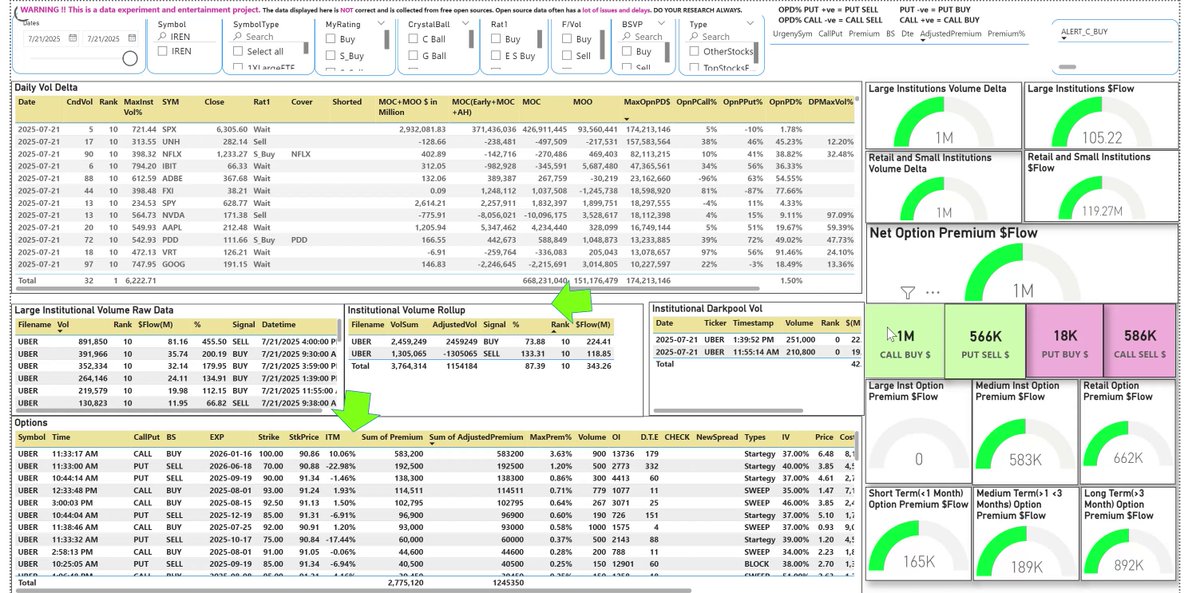Sort Large Institutional Raw Data by Datetime
The image size is (1200, 593).
(278, 324)
